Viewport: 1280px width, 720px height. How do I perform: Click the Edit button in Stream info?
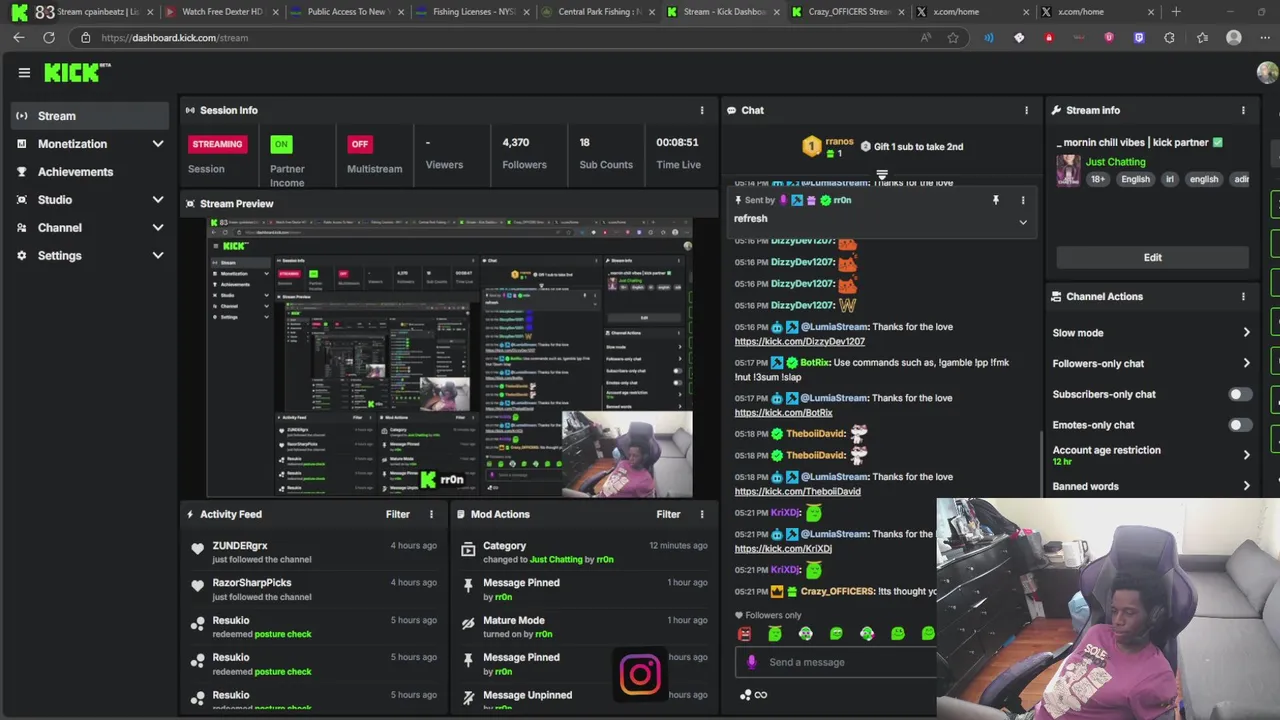coord(1153,257)
